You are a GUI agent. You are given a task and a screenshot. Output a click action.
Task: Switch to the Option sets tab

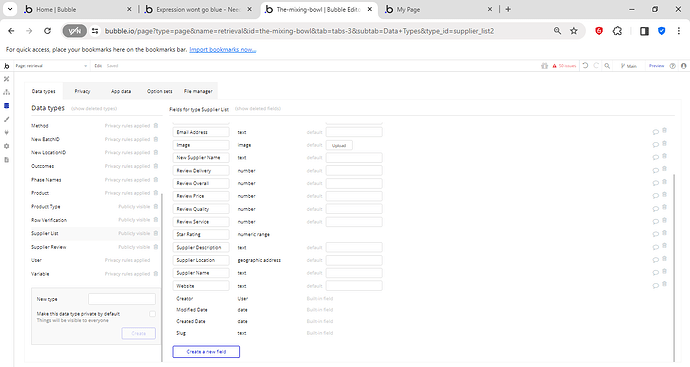tap(160, 91)
